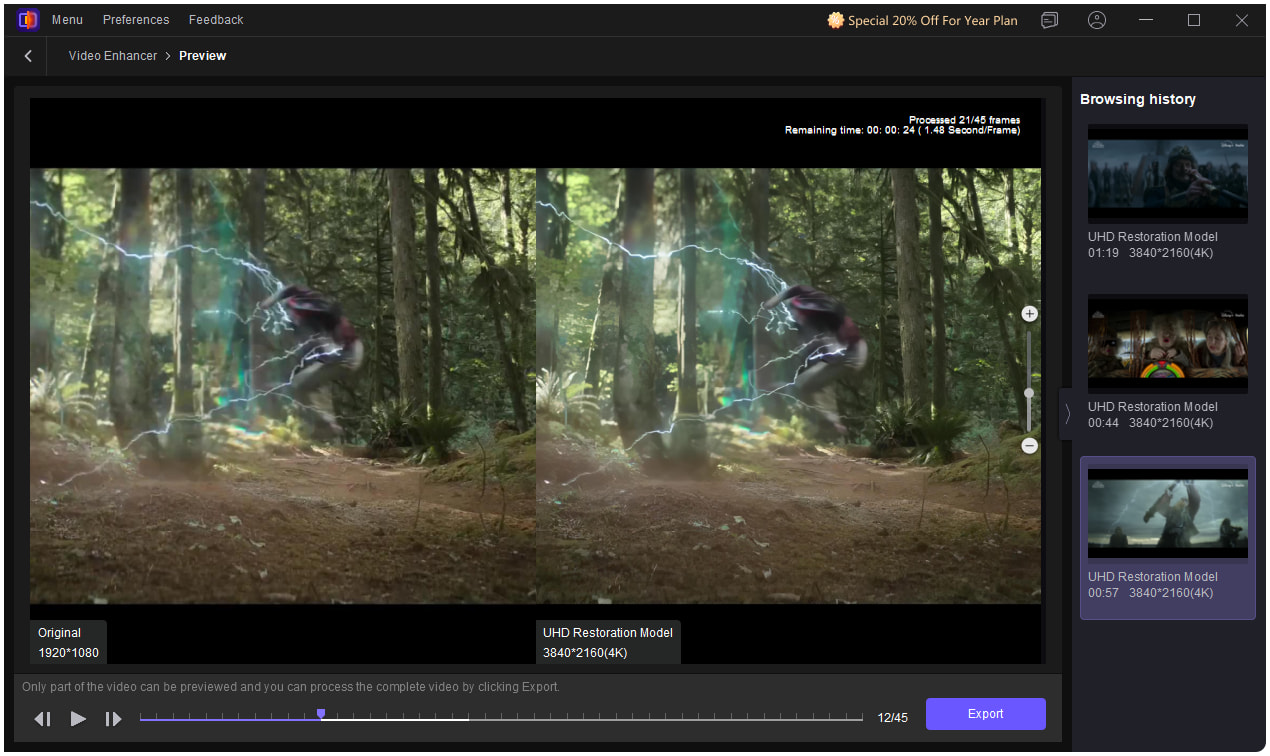Play the preview video

tap(78, 718)
